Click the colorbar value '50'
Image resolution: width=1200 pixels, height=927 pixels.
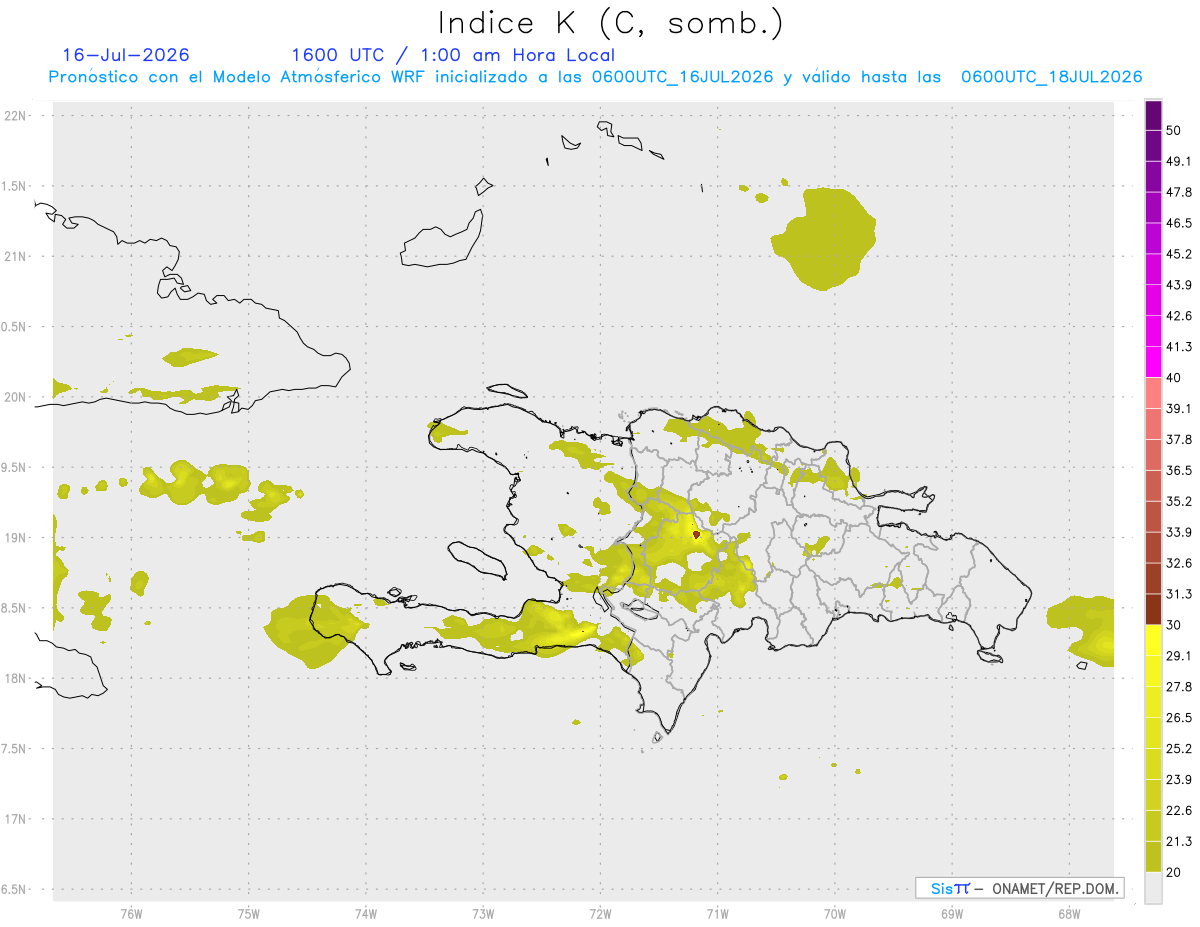coord(1174,131)
